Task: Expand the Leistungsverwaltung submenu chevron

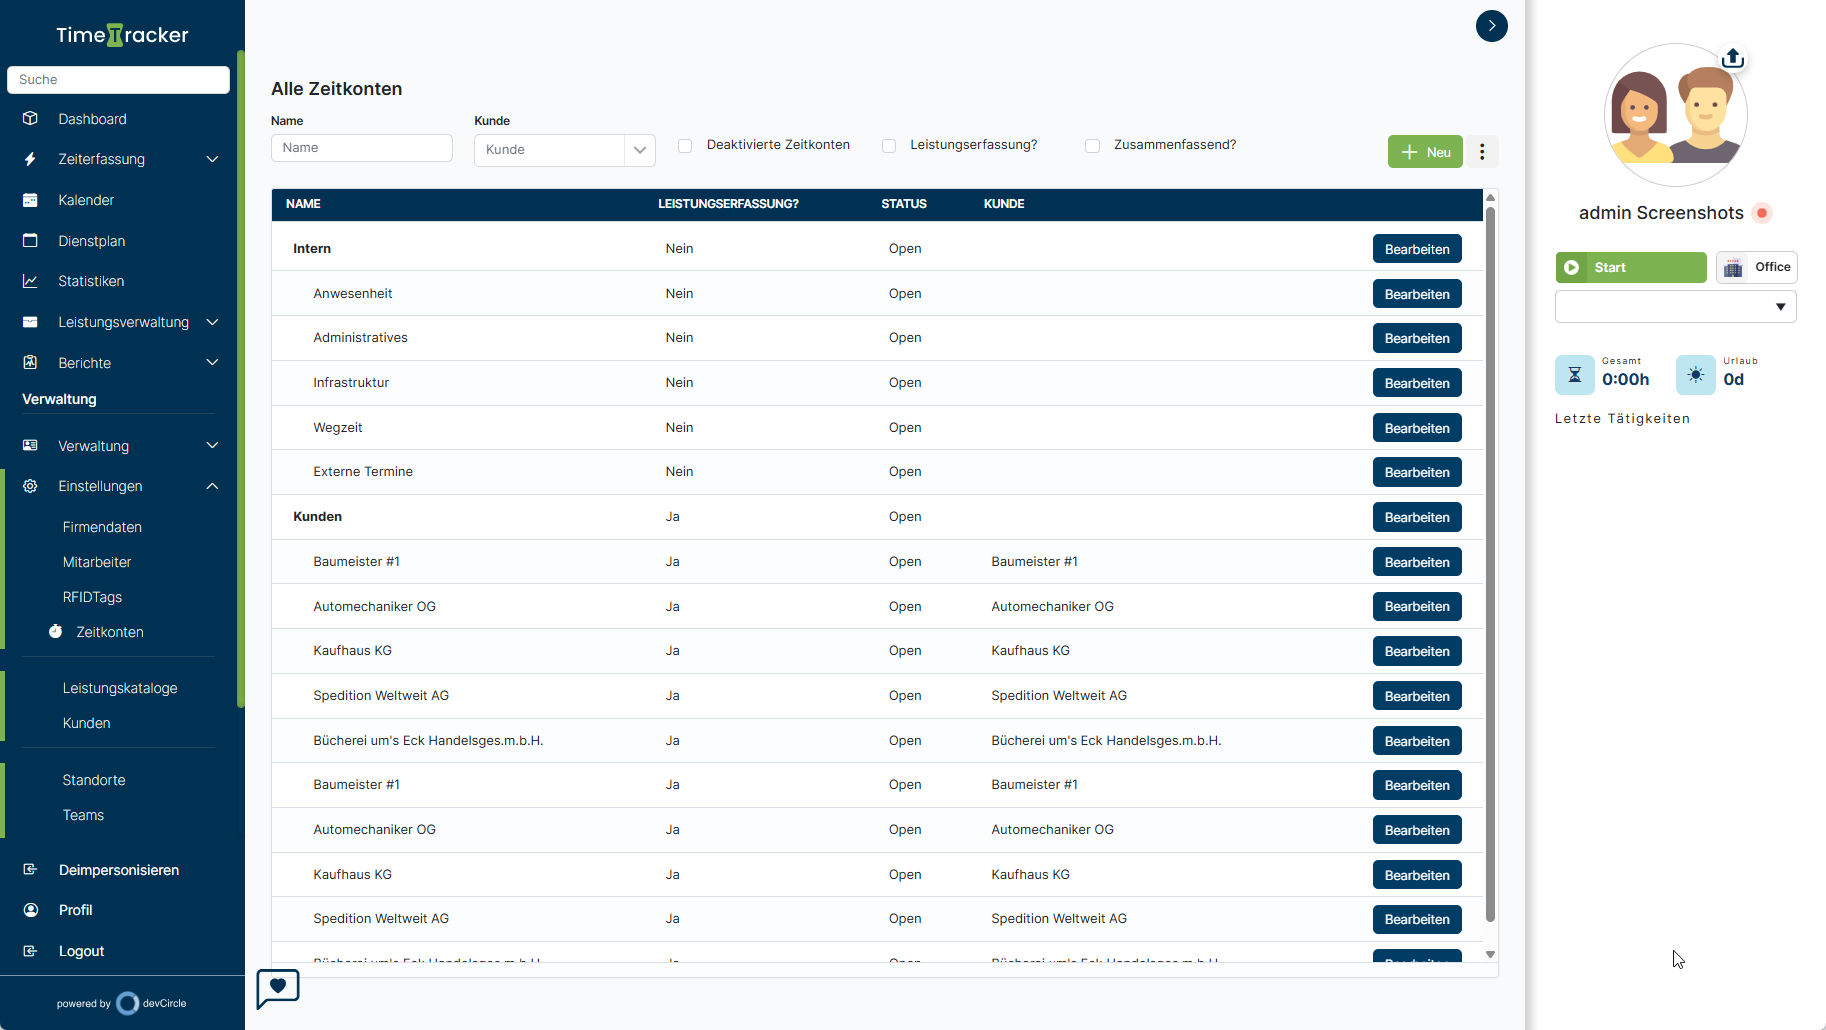Action: coord(212,322)
